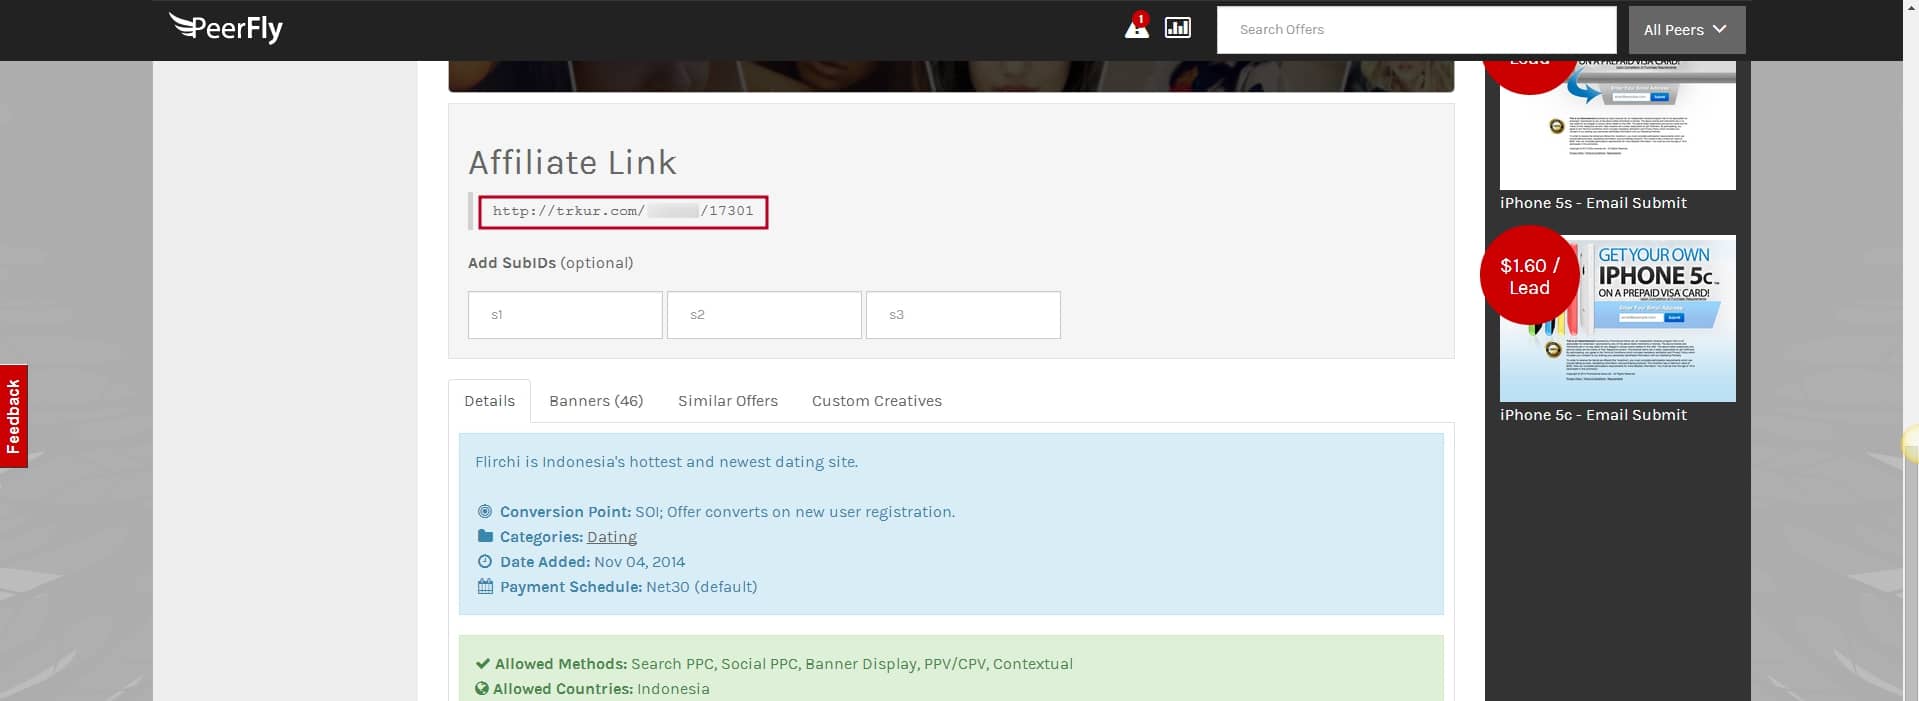Focus the s2 SubID field
The width and height of the screenshot is (1919, 701).
764,315
